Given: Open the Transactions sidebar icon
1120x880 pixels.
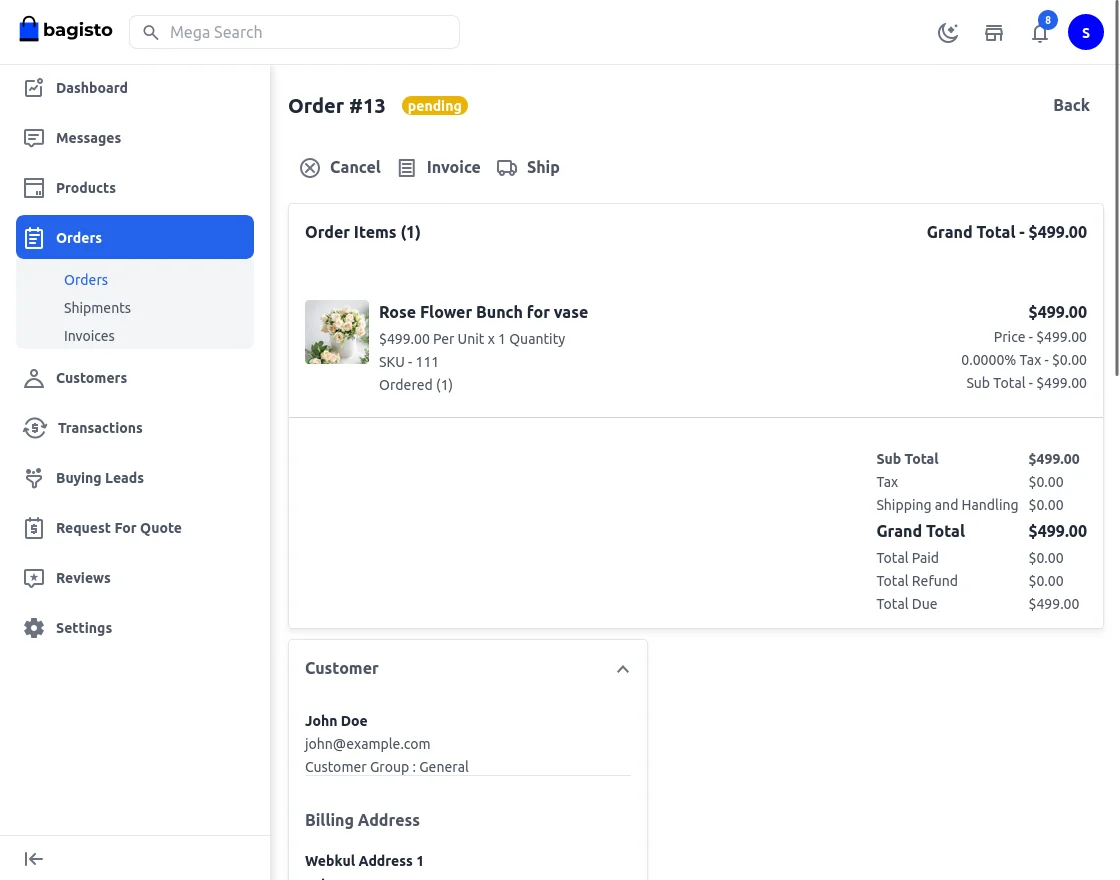Looking at the screenshot, I should 34,428.
